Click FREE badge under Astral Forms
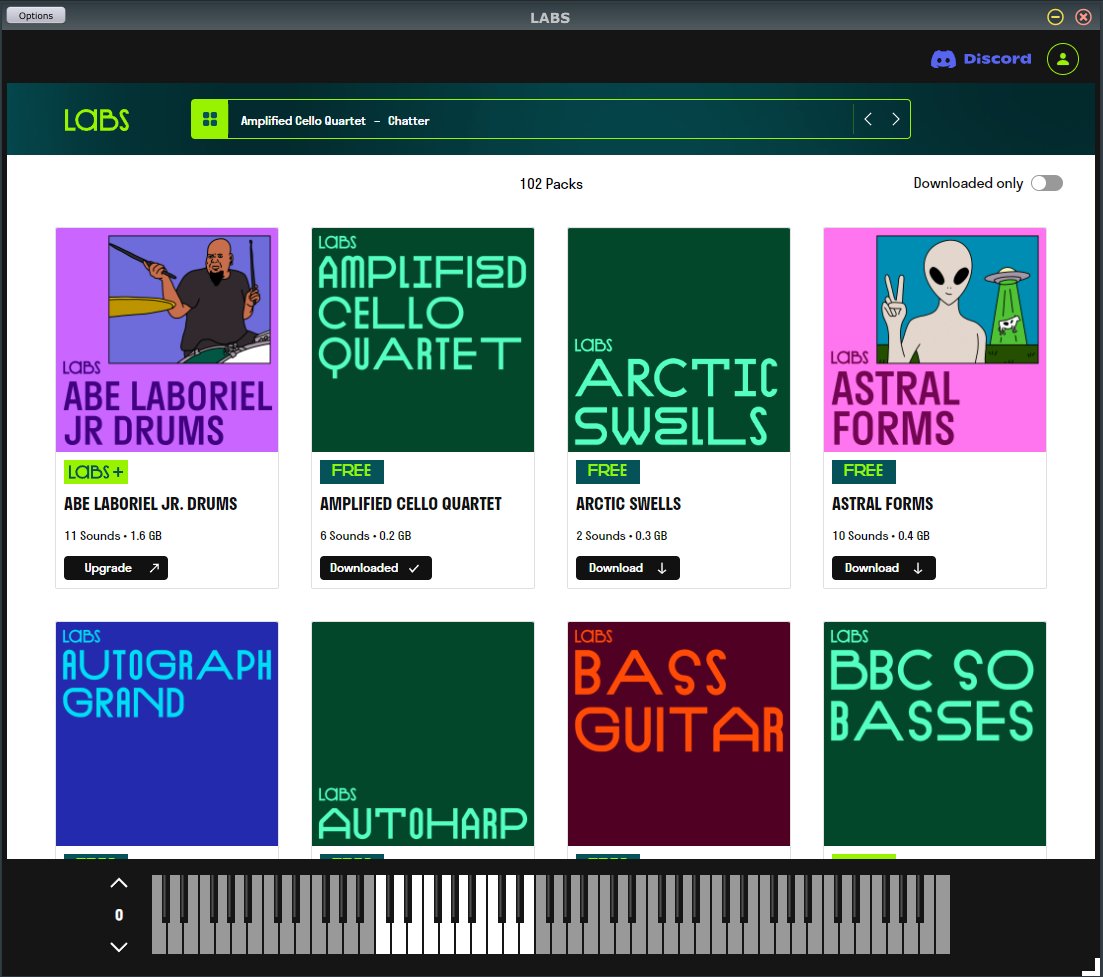This screenshot has width=1103, height=977. point(864,471)
